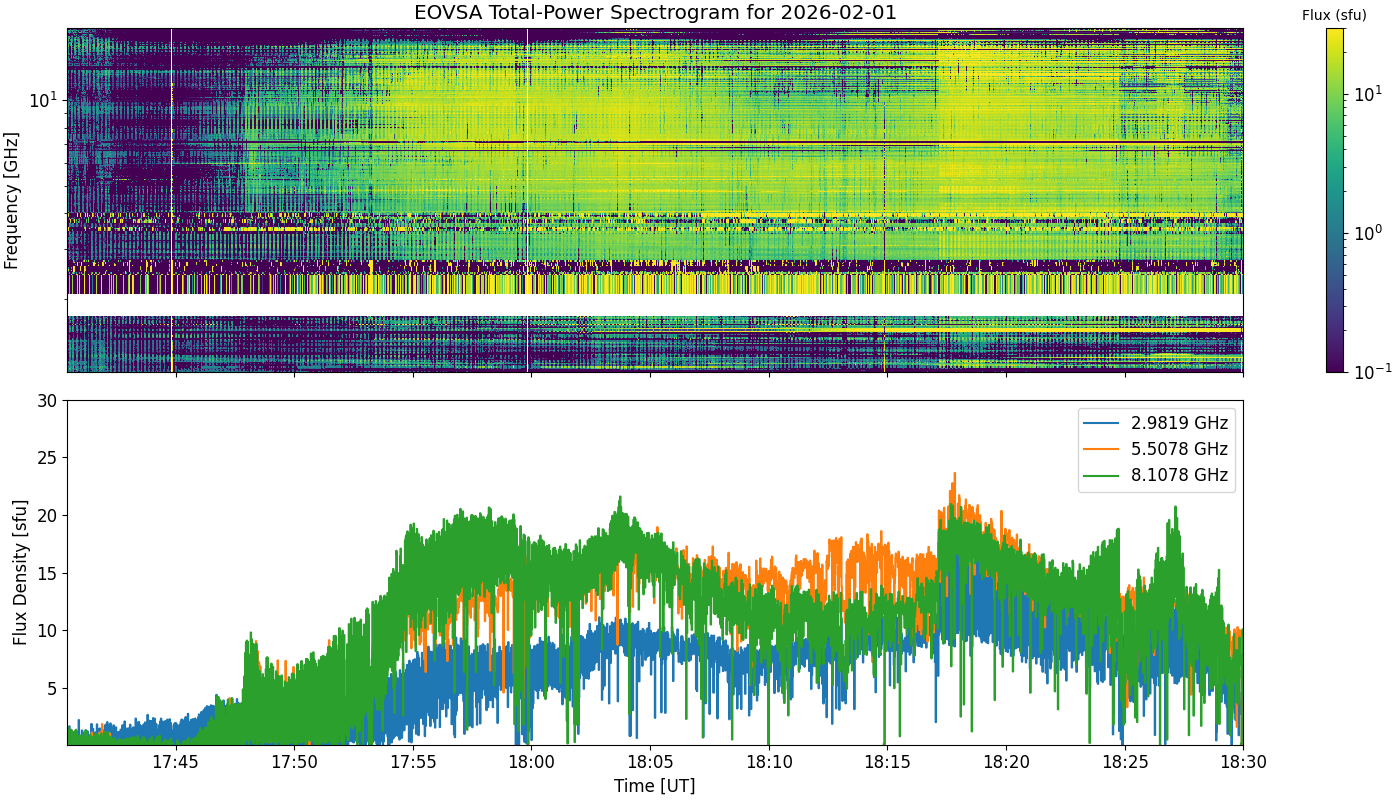Click the Frequency [GHz] axis label
Image resolution: width=1400 pixels, height=800 pixels.
pos(12,200)
